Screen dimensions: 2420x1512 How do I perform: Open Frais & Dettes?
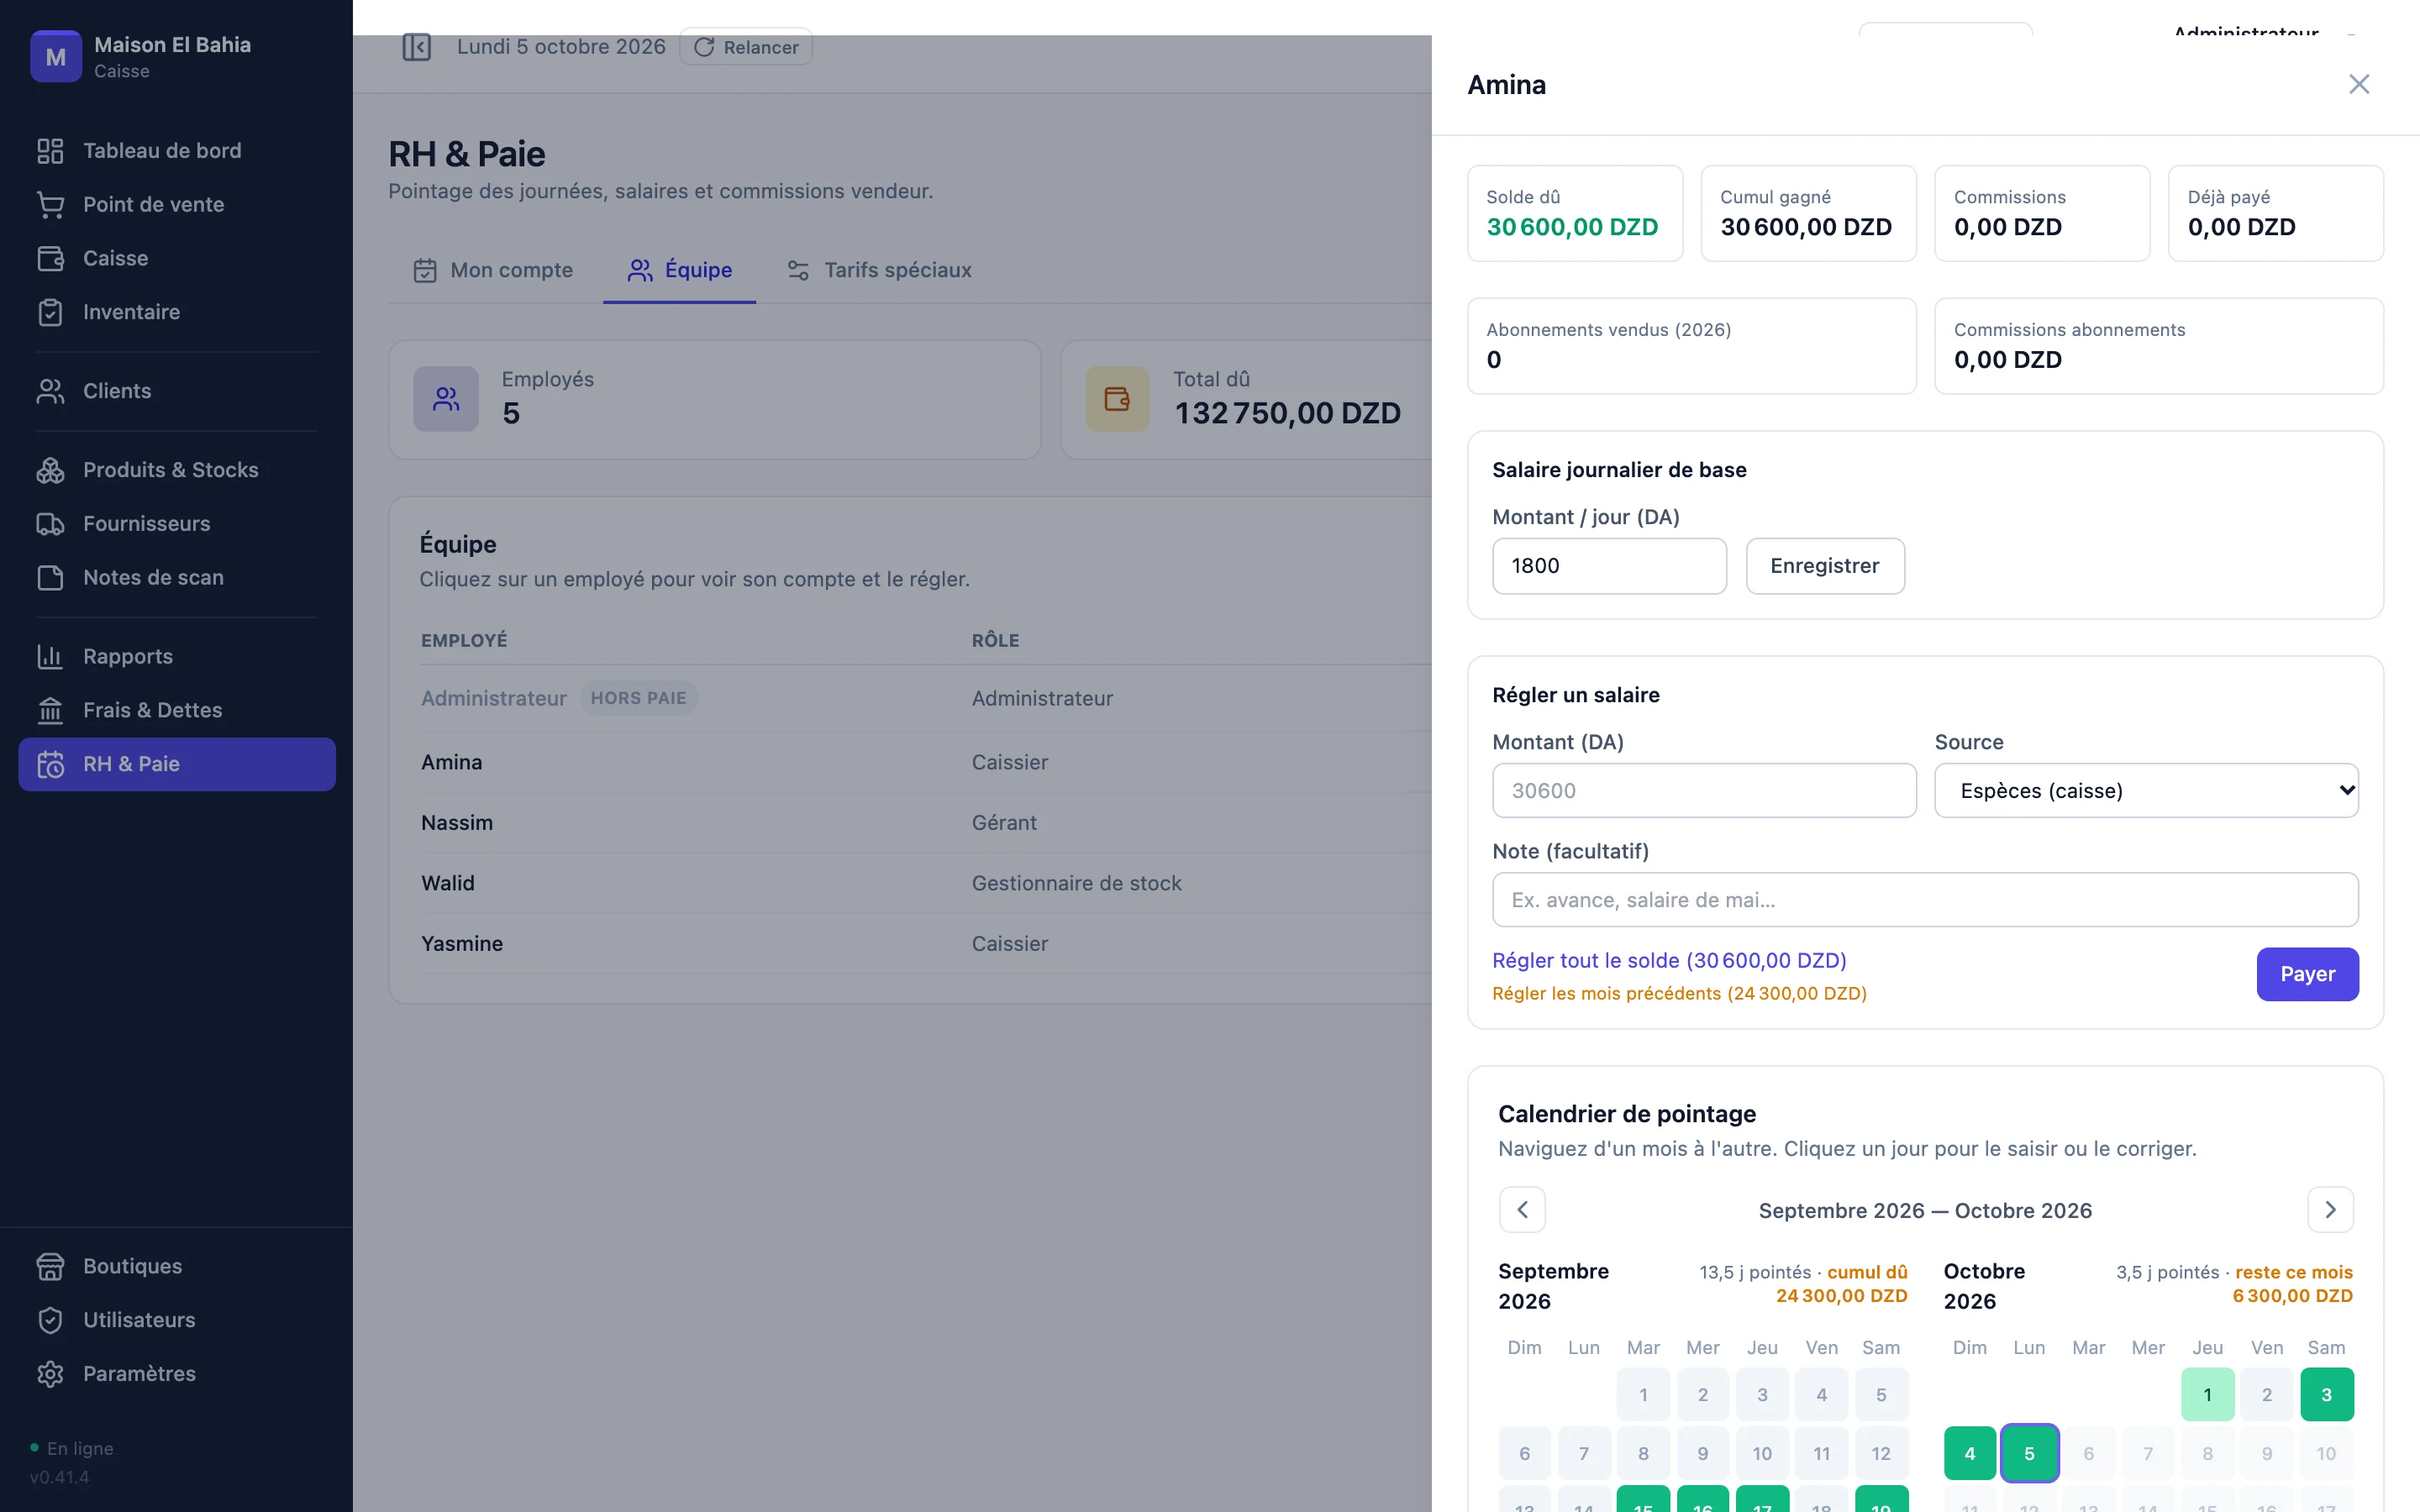176,710
